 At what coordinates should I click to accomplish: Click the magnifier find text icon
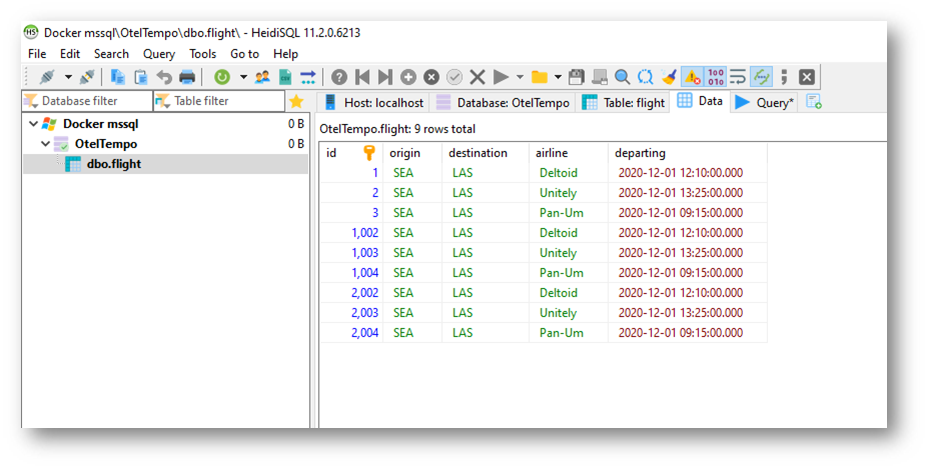(x=622, y=77)
